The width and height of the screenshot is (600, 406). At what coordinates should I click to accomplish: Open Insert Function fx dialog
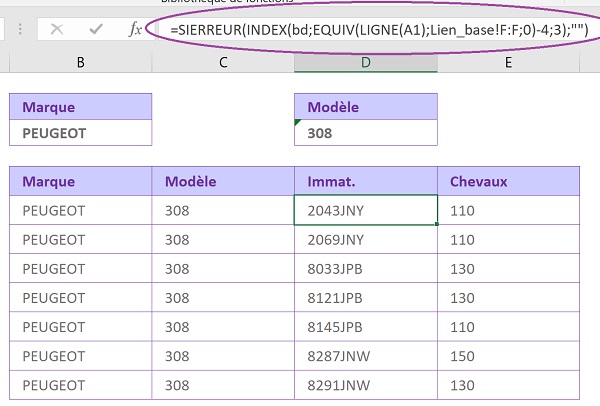click(135, 29)
